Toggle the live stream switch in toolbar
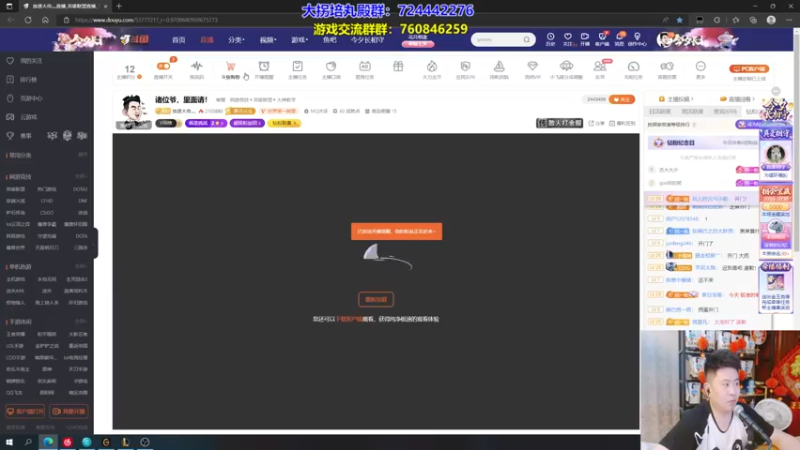Image resolution: width=800 pixels, height=450 pixels. point(163,66)
